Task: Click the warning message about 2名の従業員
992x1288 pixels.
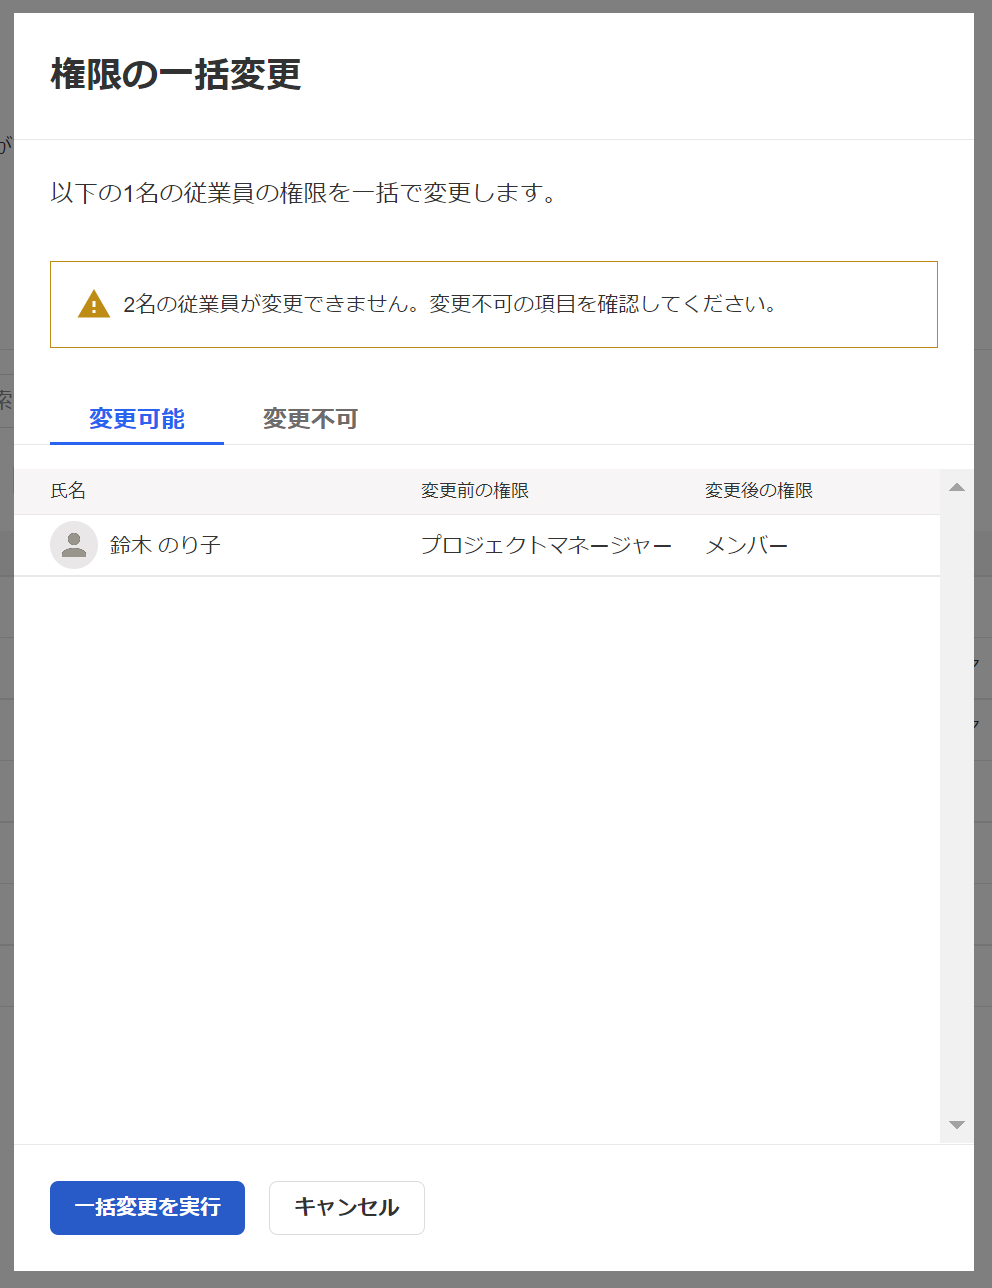Action: click(450, 304)
